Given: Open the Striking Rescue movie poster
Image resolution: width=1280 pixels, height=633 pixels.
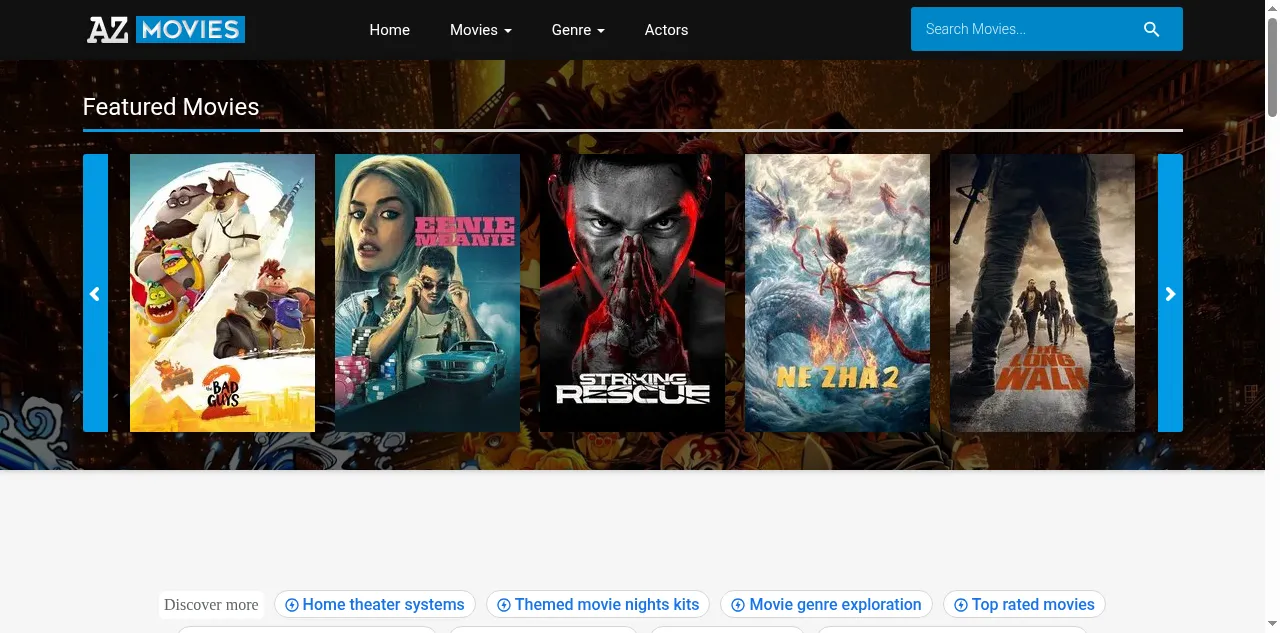Looking at the screenshot, I should (632, 293).
